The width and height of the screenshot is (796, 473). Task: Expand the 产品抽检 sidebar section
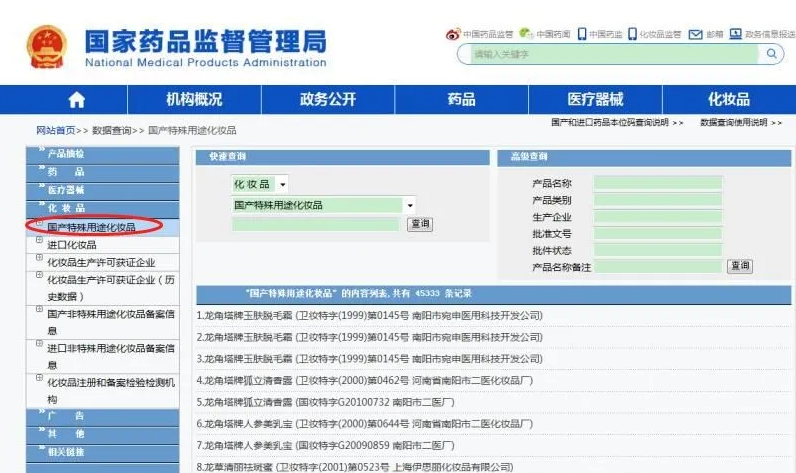pos(103,154)
